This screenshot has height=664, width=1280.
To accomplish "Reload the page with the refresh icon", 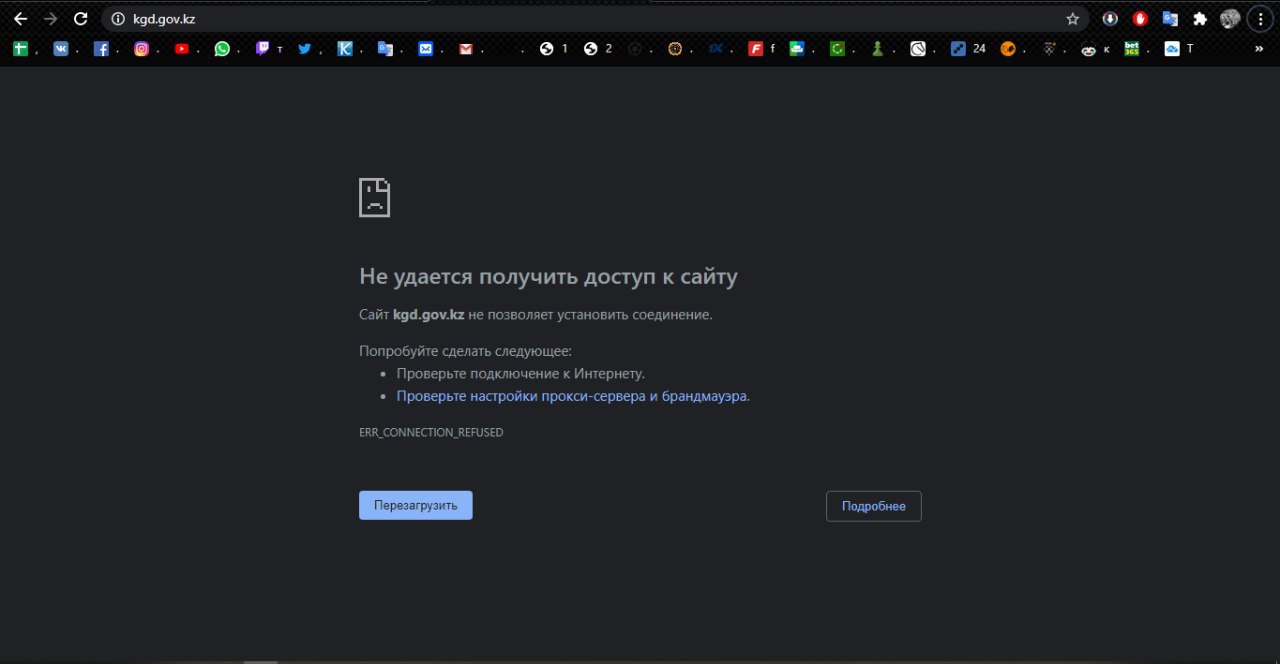I will (81, 18).
